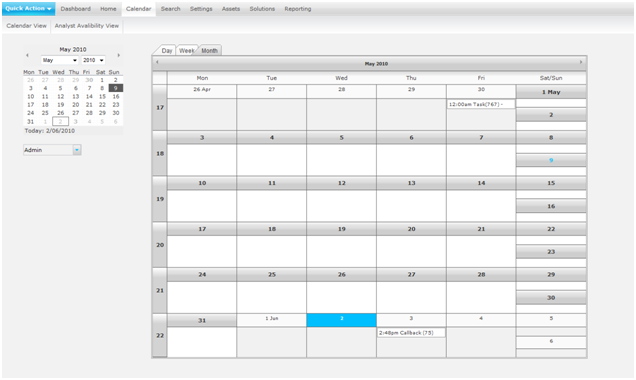Viewport: 636px width, 380px height.
Task: Click the main calendar previous-month arrow
Action: [157, 62]
